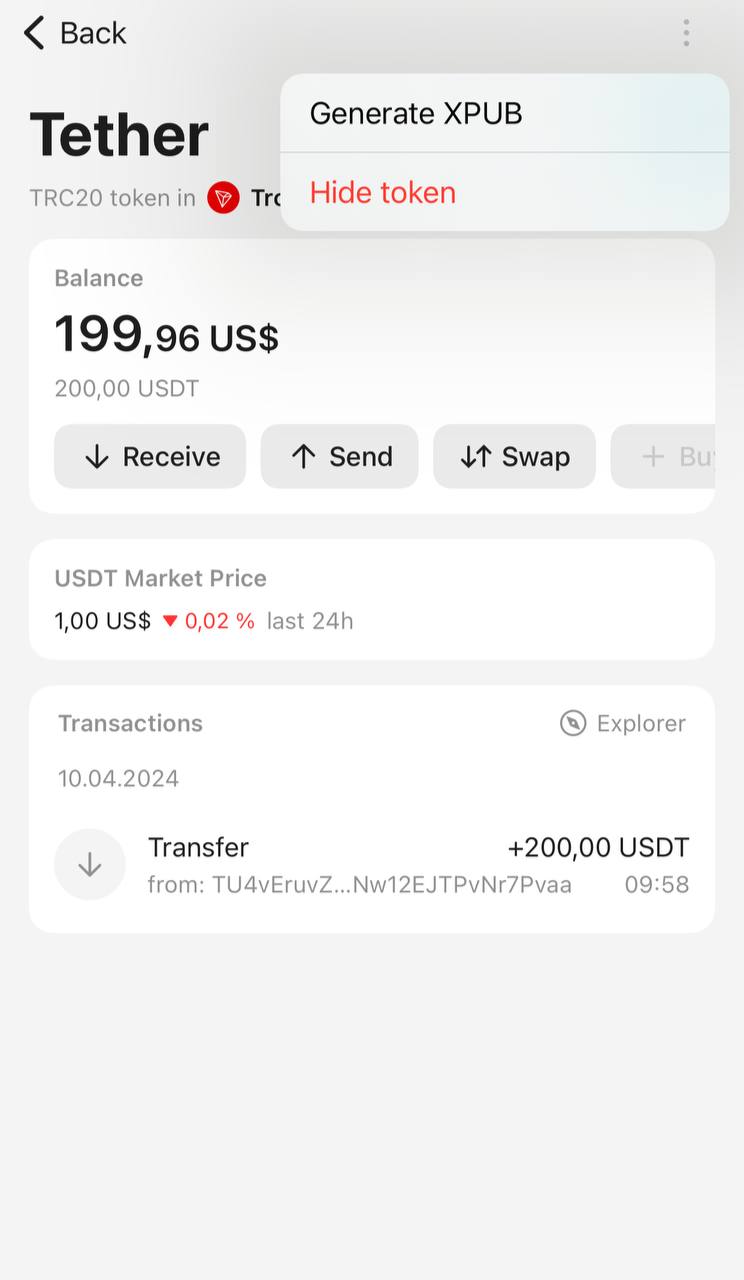Viewport: 744px width, 1280px height.
Task: Tap the Back text label
Action: tap(93, 33)
